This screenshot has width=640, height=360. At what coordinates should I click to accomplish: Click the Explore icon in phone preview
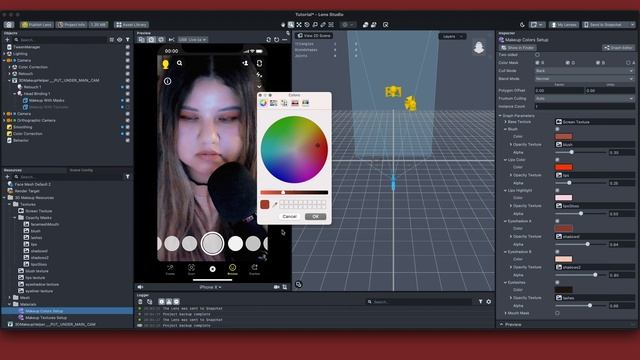coord(254,269)
